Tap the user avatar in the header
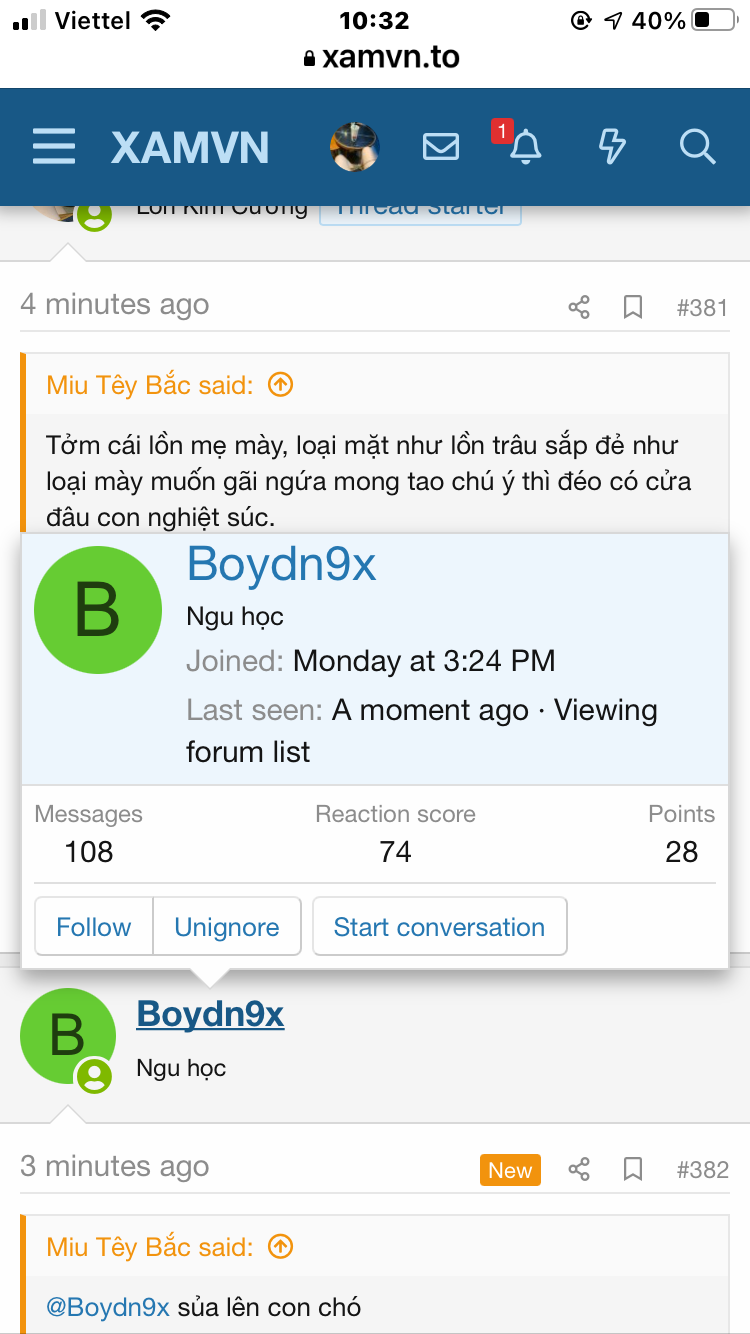The width and height of the screenshot is (750, 1334). click(x=355, y=147)
